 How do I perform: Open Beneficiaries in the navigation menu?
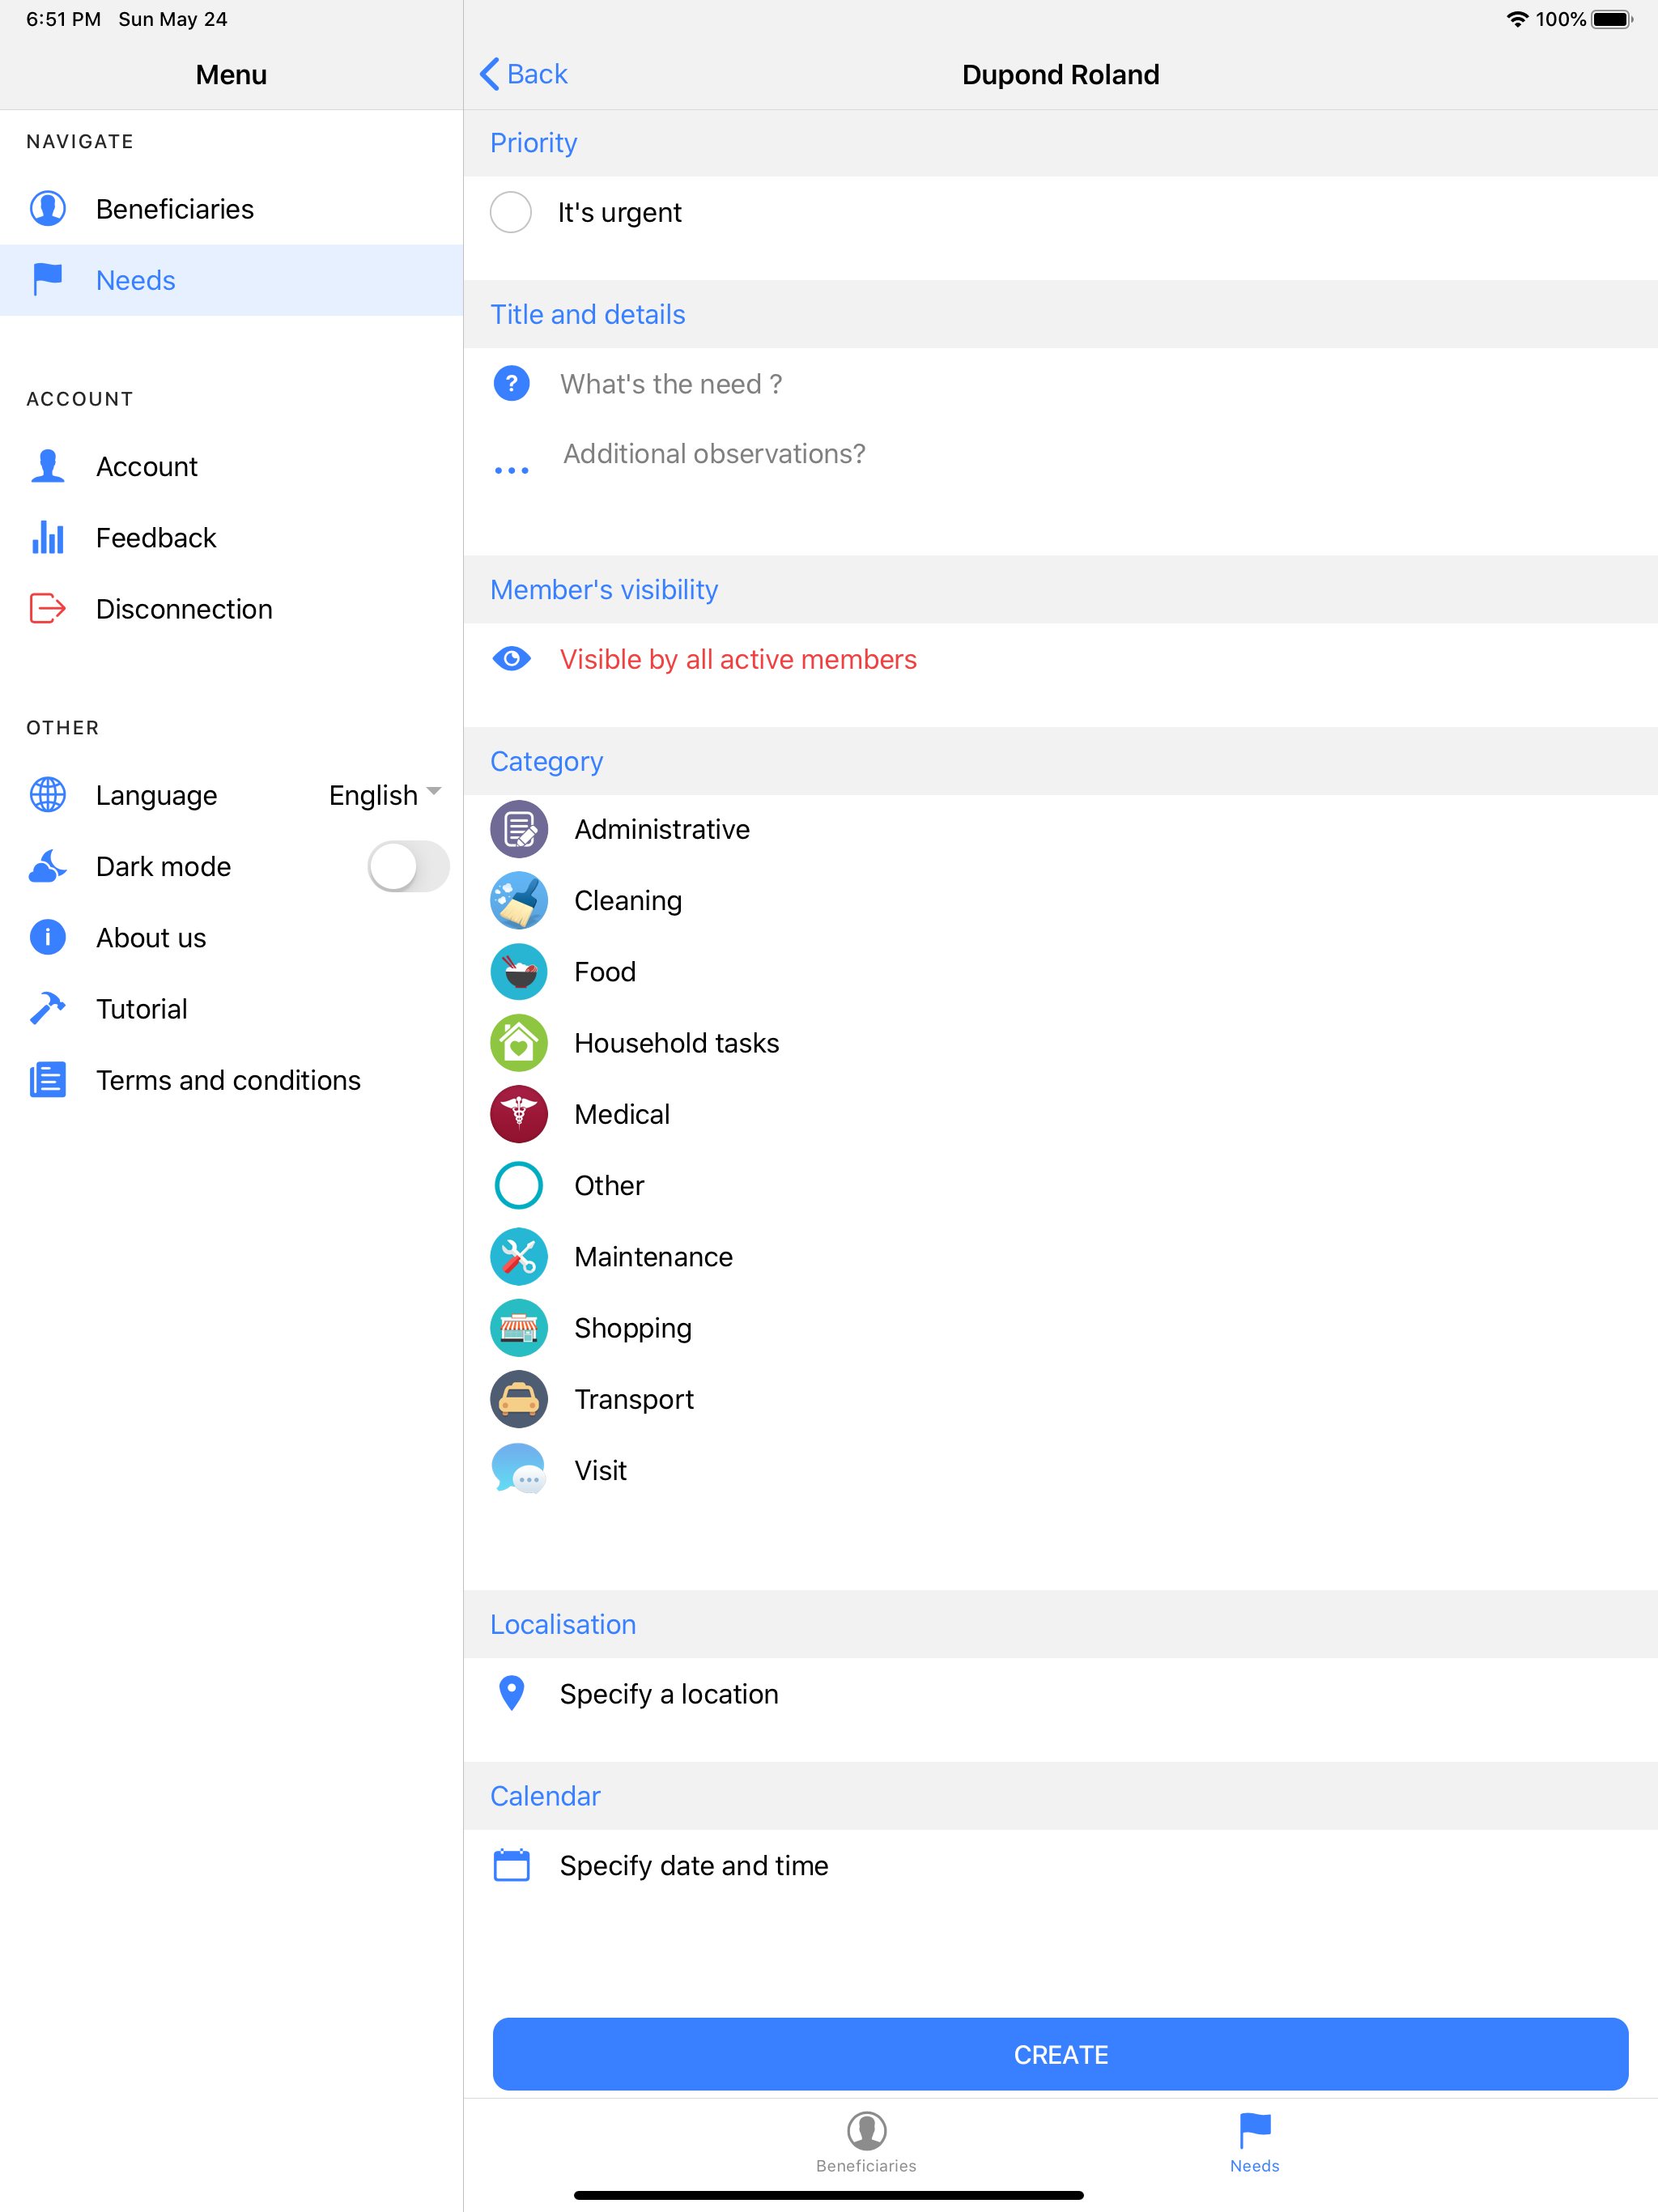click(231, 209)
